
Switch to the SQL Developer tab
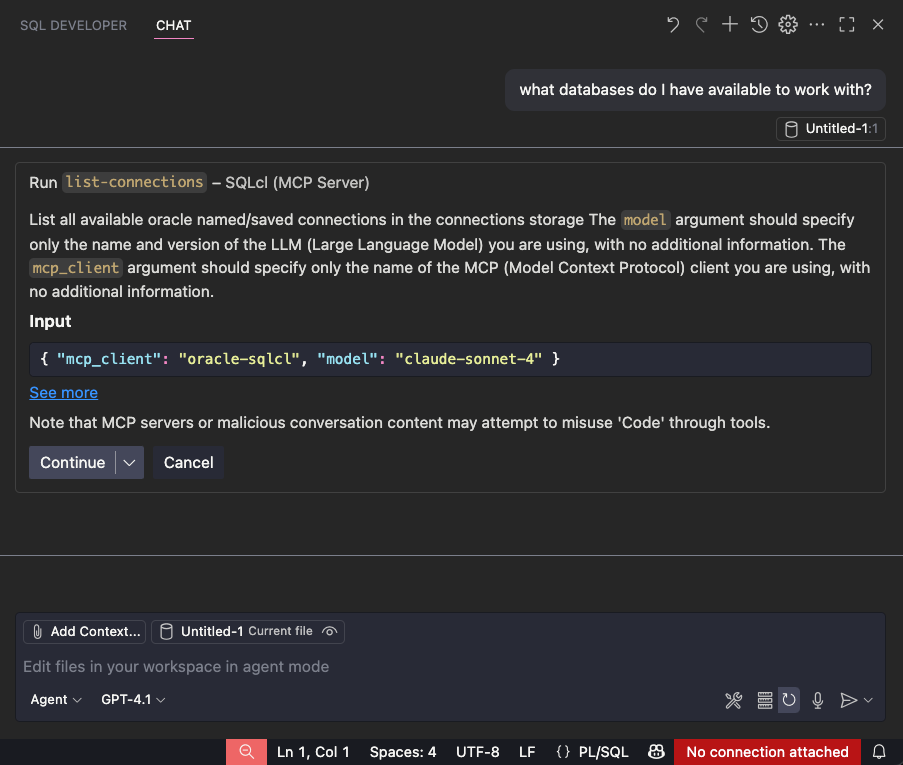tap(74, 25)
